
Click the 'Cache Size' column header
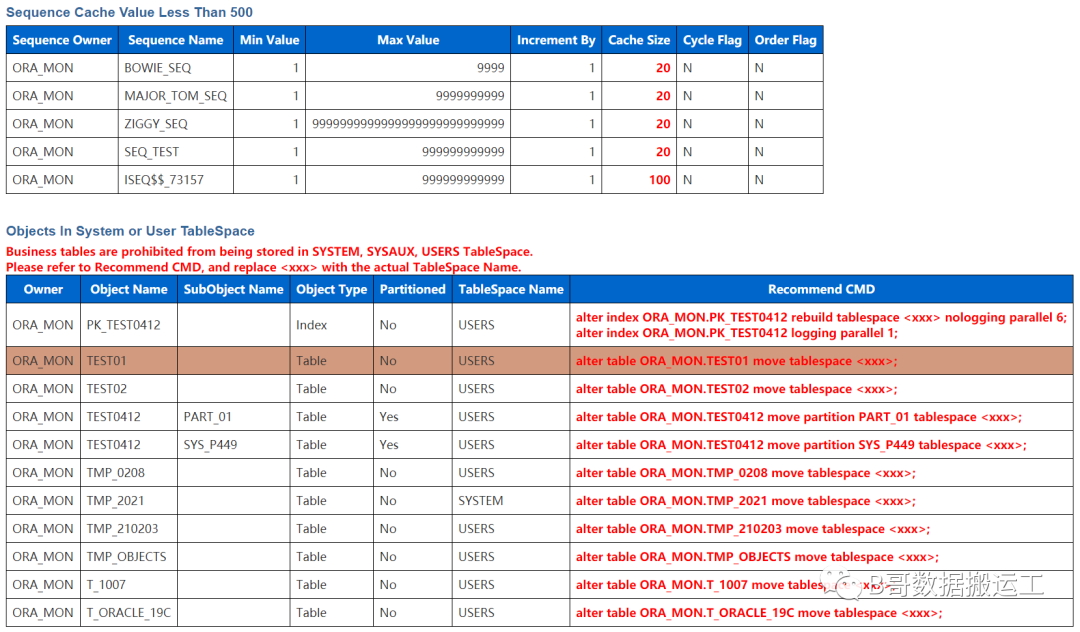(639, 40)
